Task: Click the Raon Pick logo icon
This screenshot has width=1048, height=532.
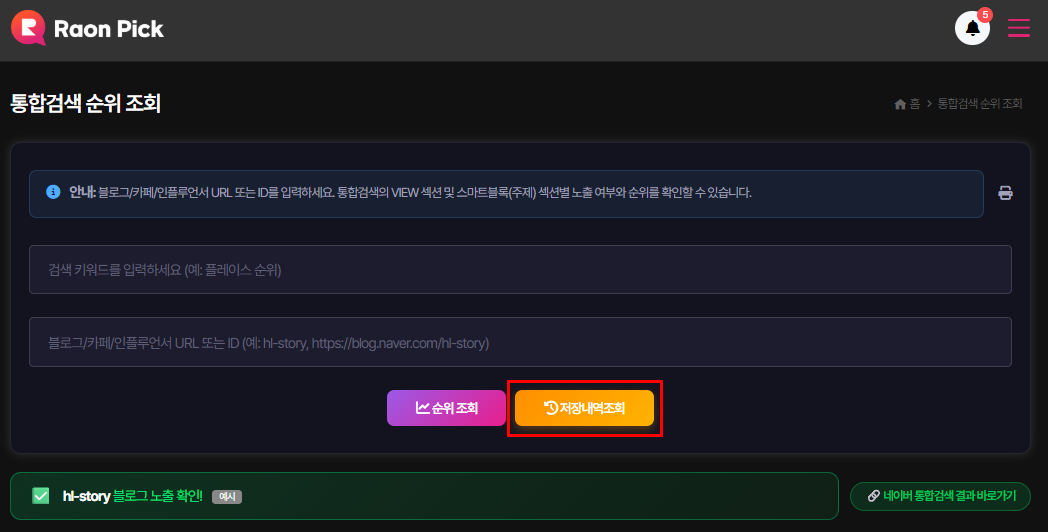Action: click(28, 28)
